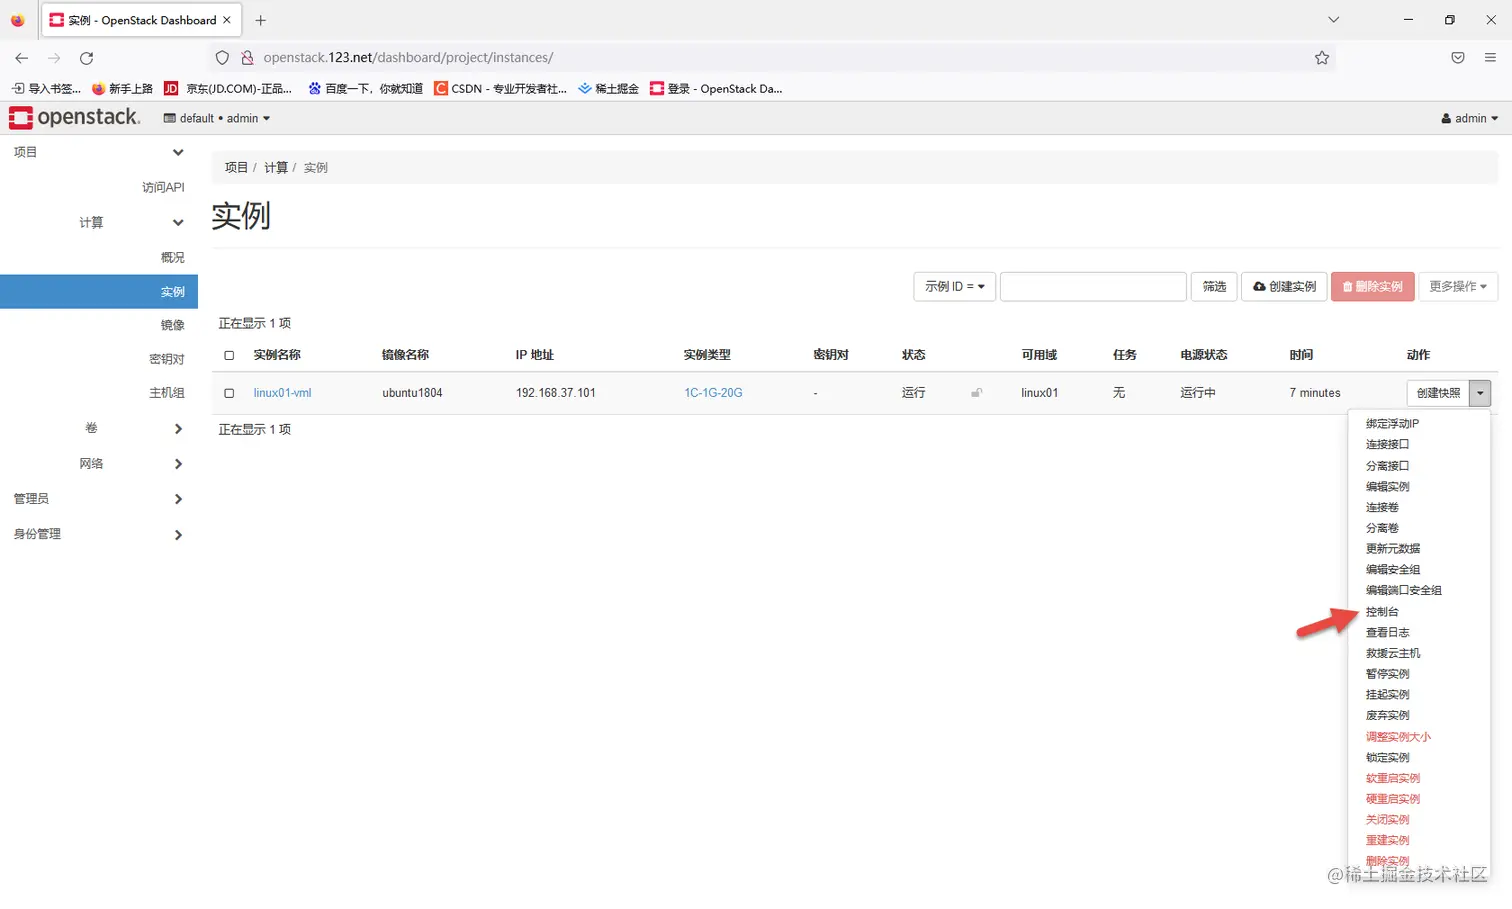Open the 稀土掘金 bookmark
Viewport: 1512px width, 909px height.
click(x=608, y=89)
